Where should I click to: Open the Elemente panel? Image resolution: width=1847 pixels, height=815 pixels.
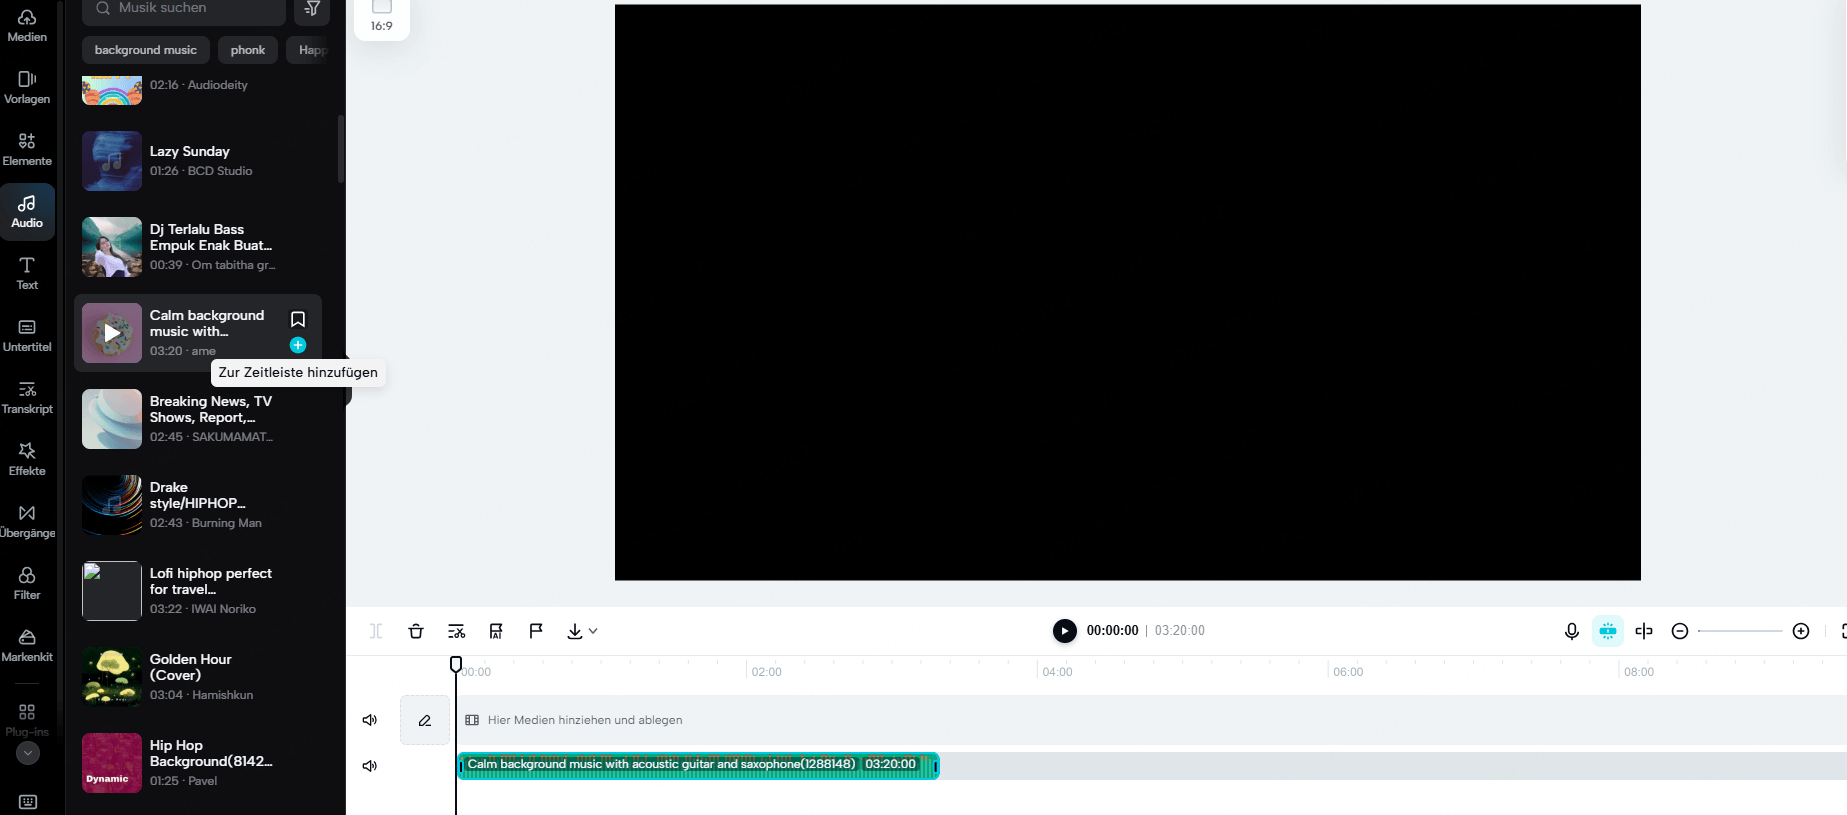click(x=27, y=150)
